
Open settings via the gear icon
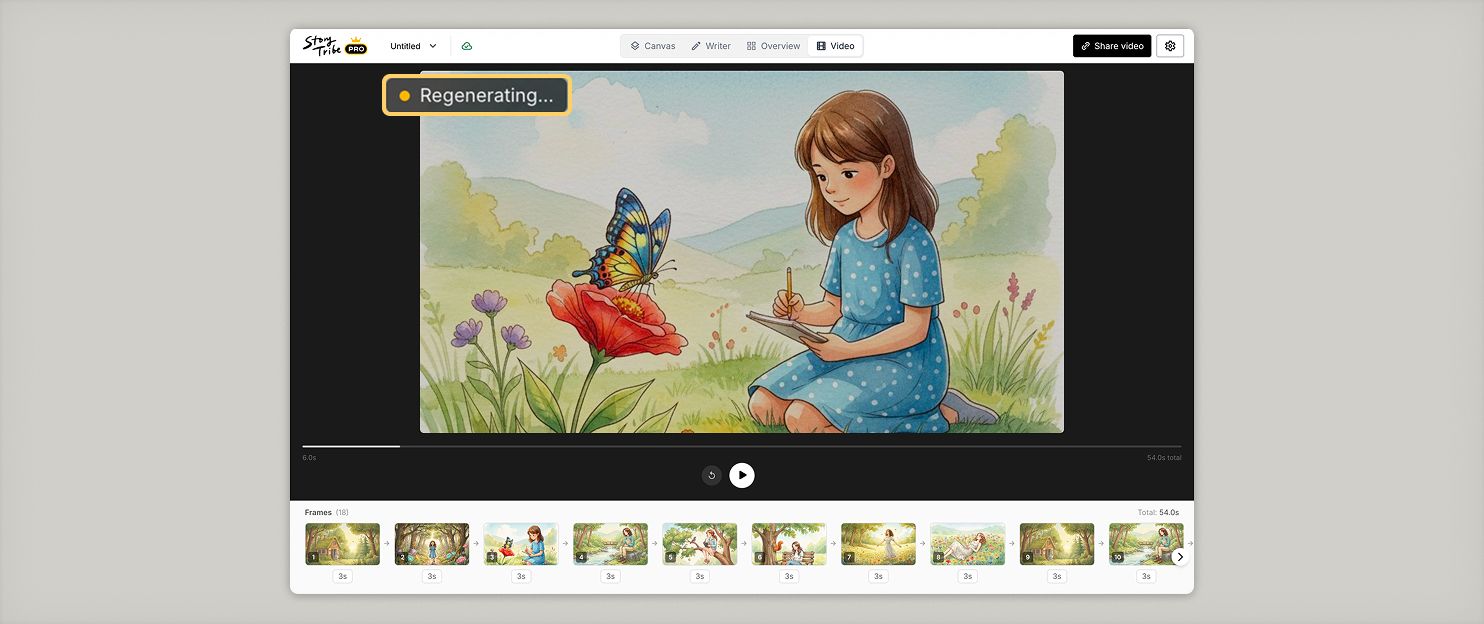pyautogui.click(x=1169, y=45)
